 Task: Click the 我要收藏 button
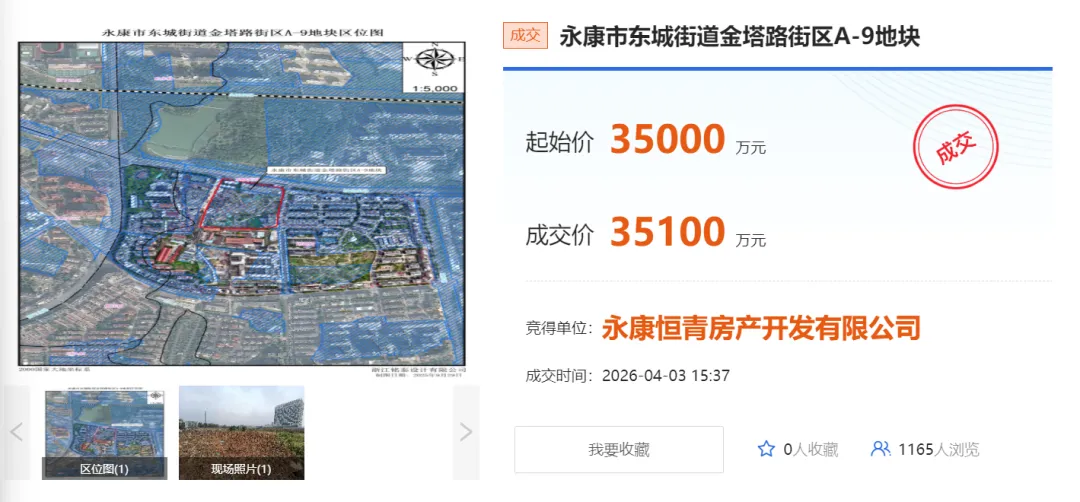click(619, 450)
